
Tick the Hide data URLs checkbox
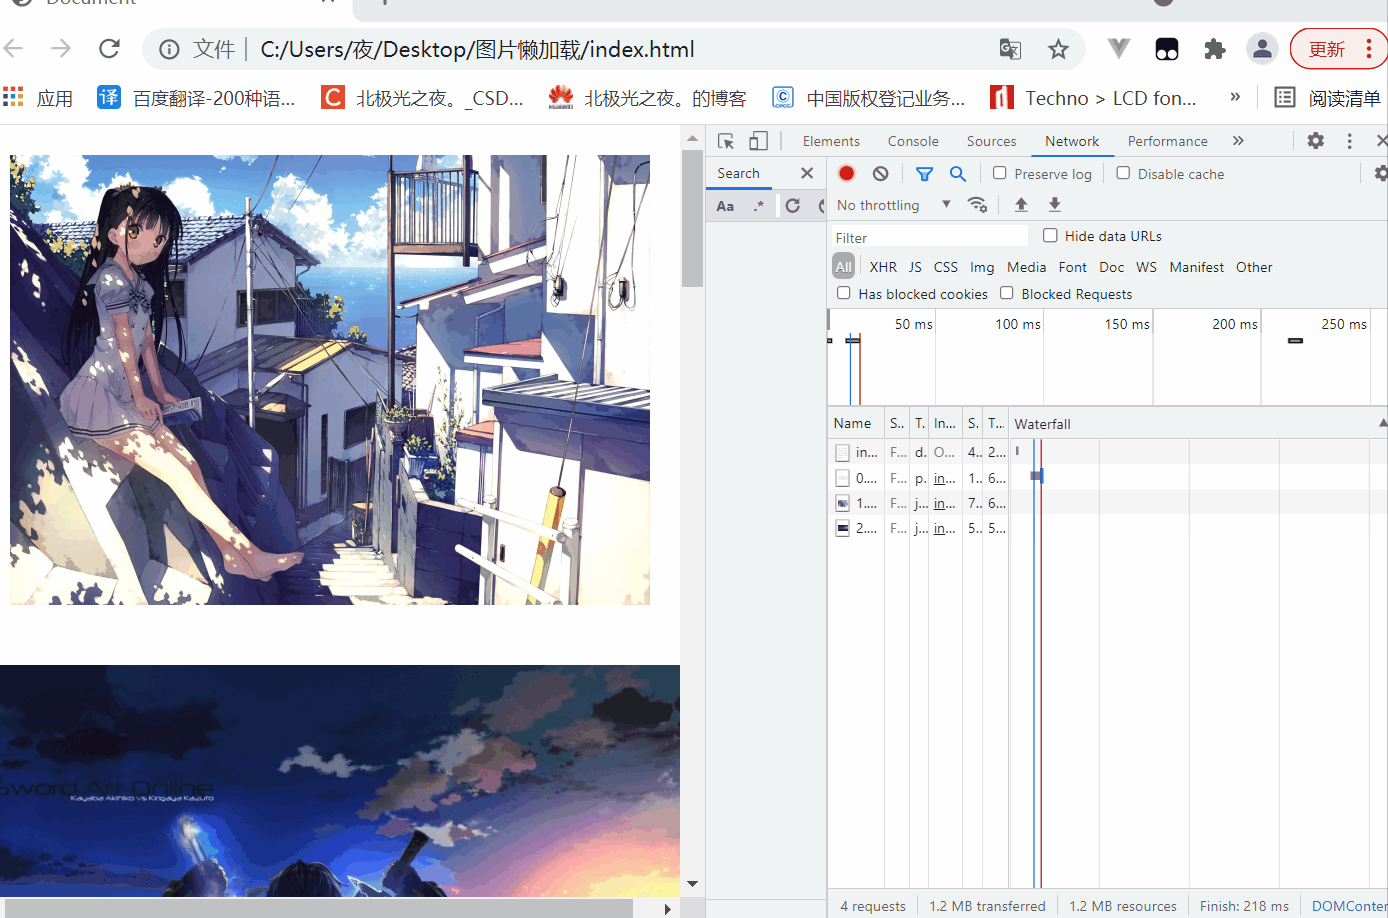(1050, 235)
